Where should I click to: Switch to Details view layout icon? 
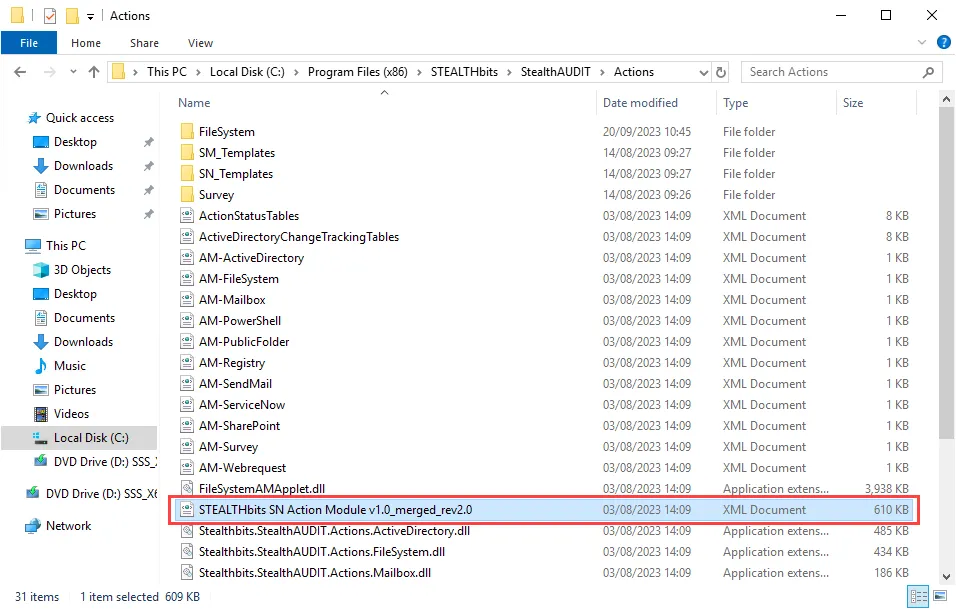click(x=918, y=596)
